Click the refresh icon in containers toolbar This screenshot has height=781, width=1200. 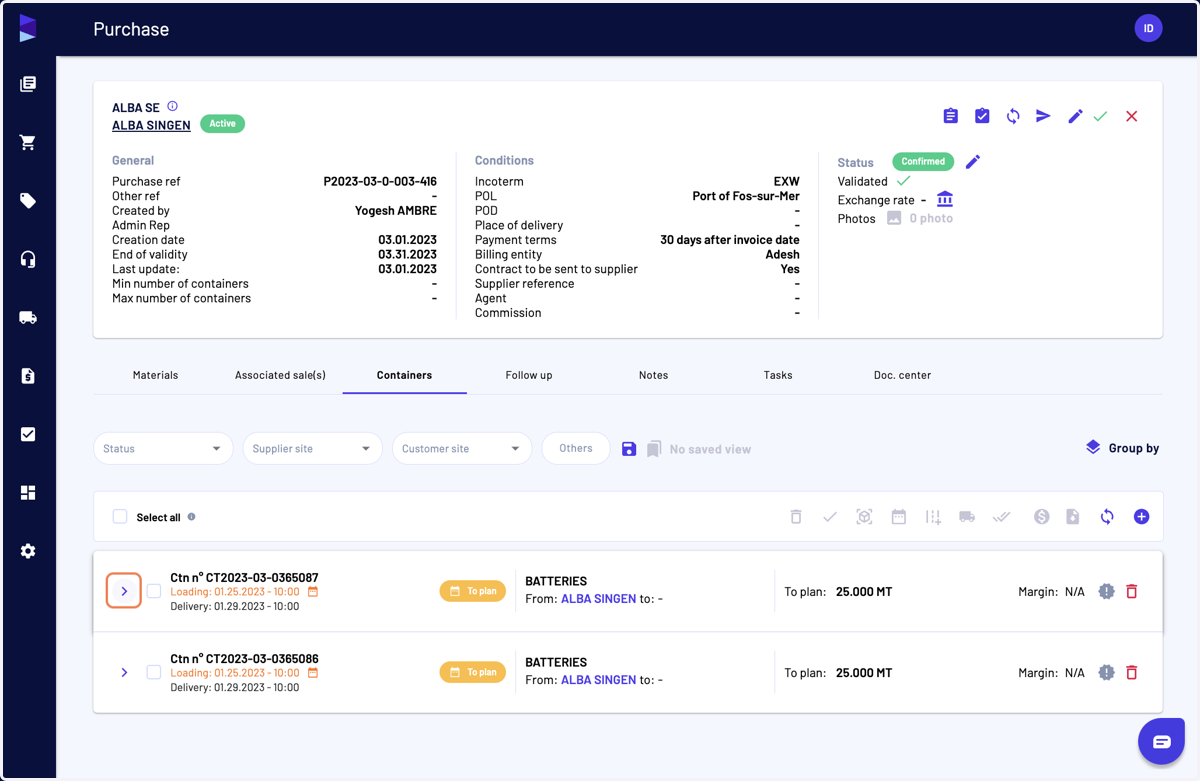pos(1107,517)
